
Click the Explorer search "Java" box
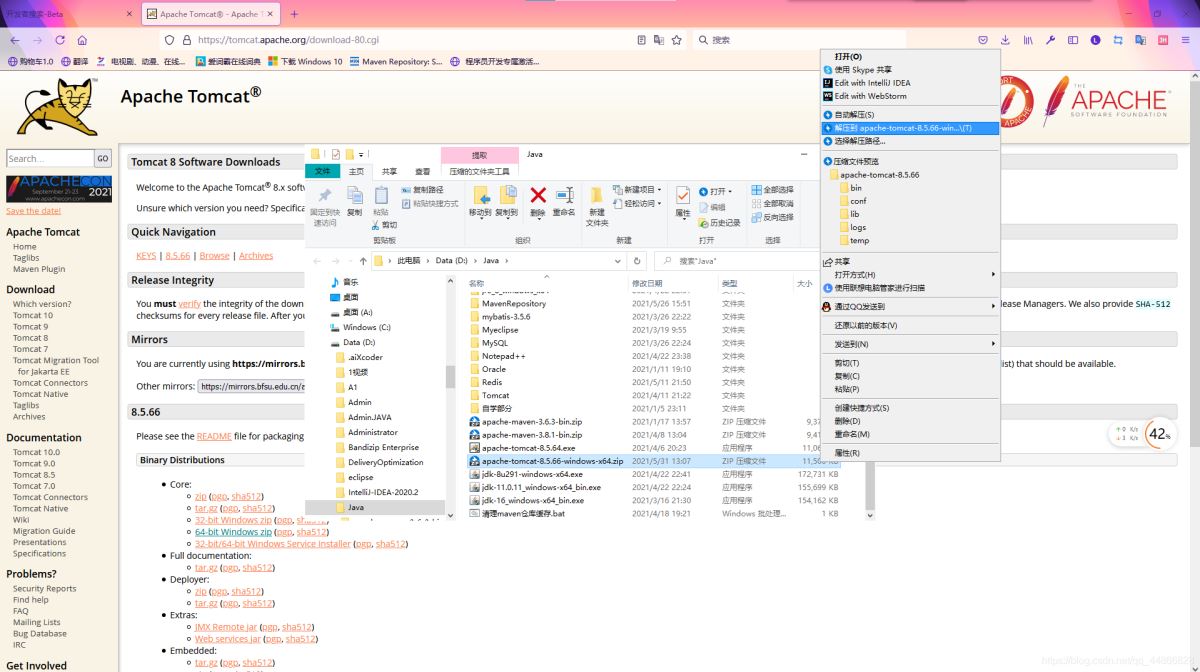click(735, 261)
